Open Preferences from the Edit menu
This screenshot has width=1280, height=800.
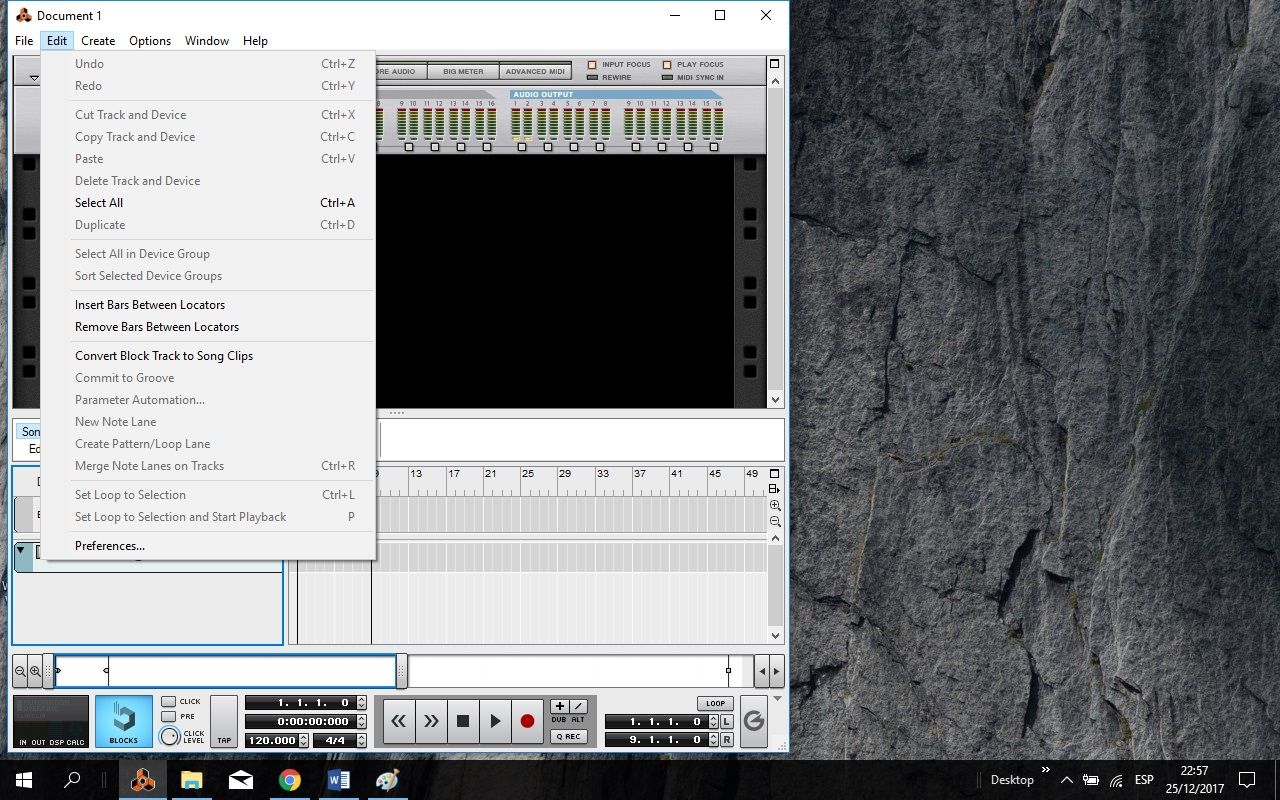209,546
